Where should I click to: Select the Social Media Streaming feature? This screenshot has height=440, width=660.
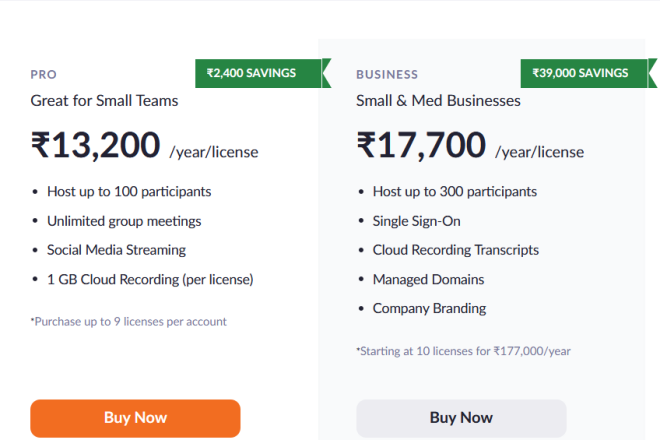tap(116, 250)
